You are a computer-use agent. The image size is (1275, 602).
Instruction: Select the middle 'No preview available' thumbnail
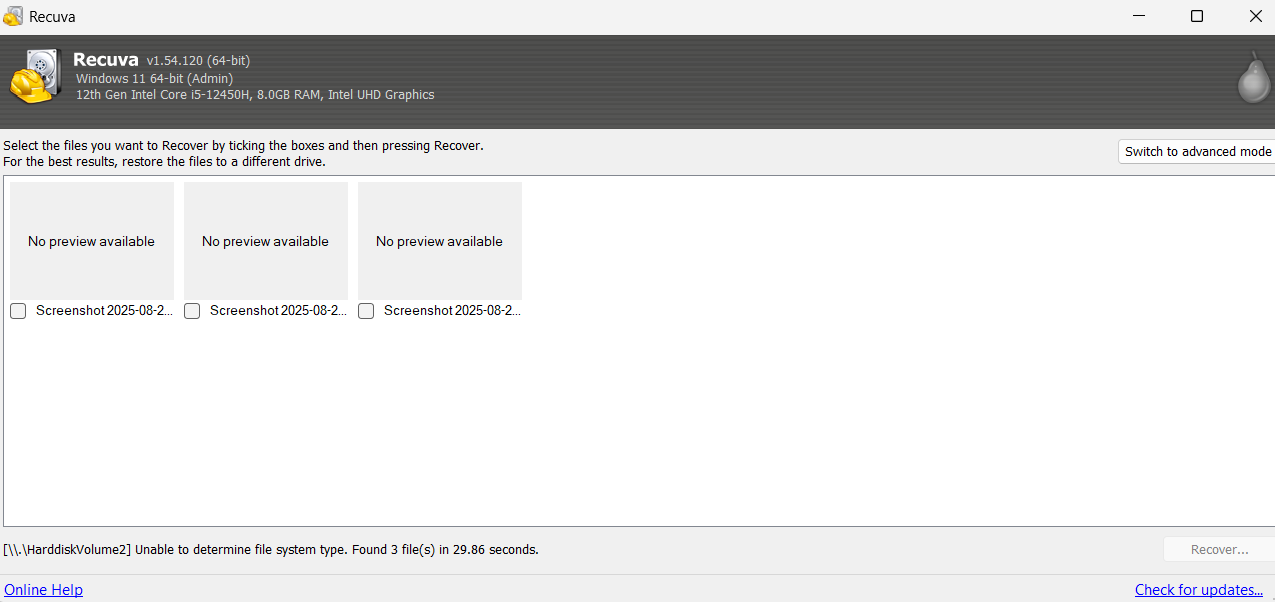266,240
